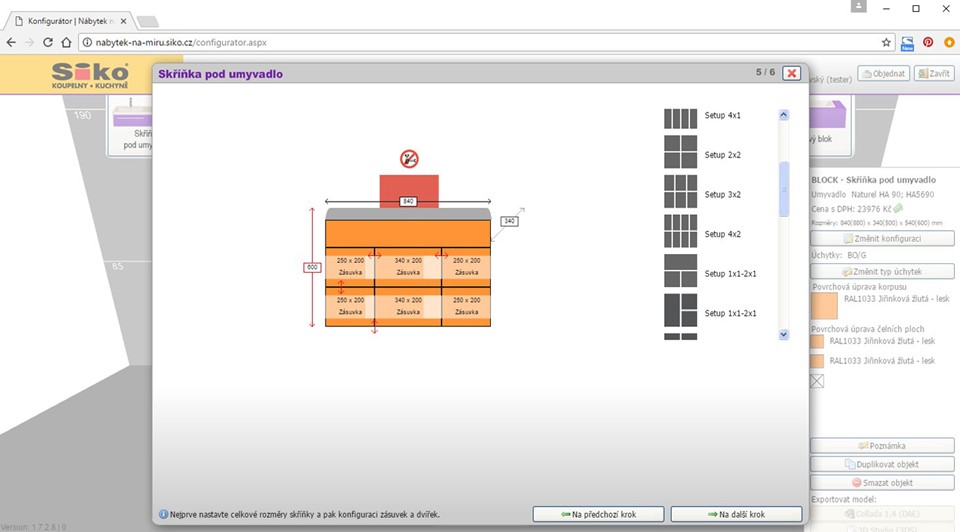Click the 600 height dimension field

(311, 267)
